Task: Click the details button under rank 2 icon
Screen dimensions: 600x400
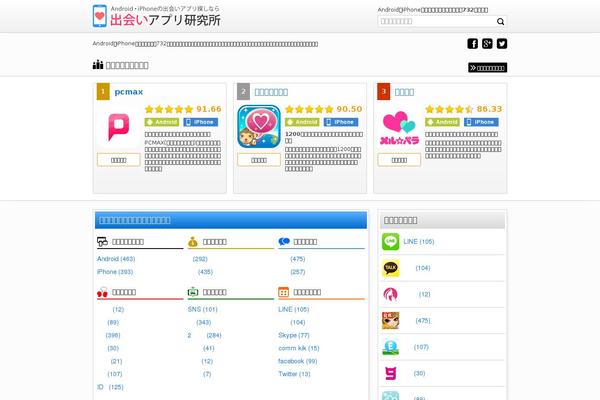Action: pos(259,160)
